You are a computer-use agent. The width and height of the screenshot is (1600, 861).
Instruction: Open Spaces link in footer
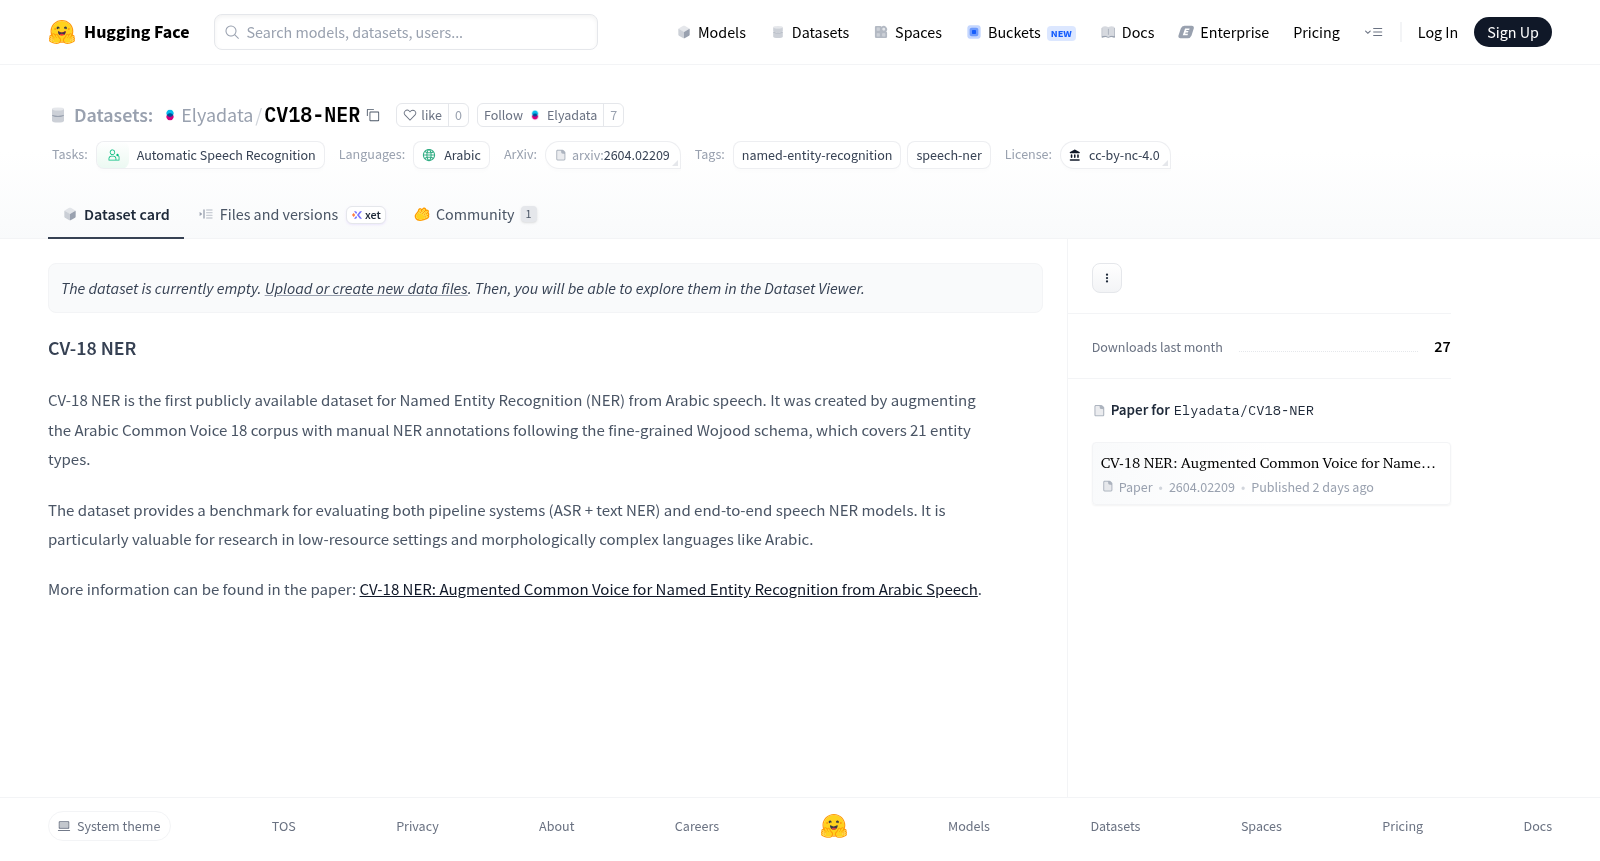[1261, 826]
